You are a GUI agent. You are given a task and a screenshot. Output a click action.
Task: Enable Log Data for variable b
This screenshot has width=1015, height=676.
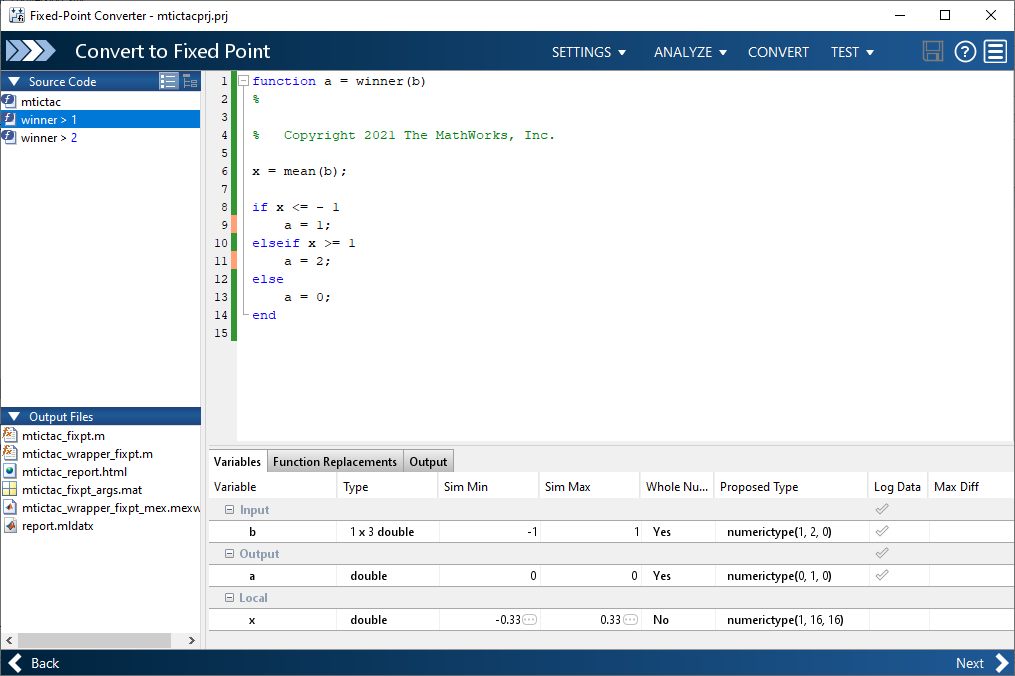click(x=881, y=531)
